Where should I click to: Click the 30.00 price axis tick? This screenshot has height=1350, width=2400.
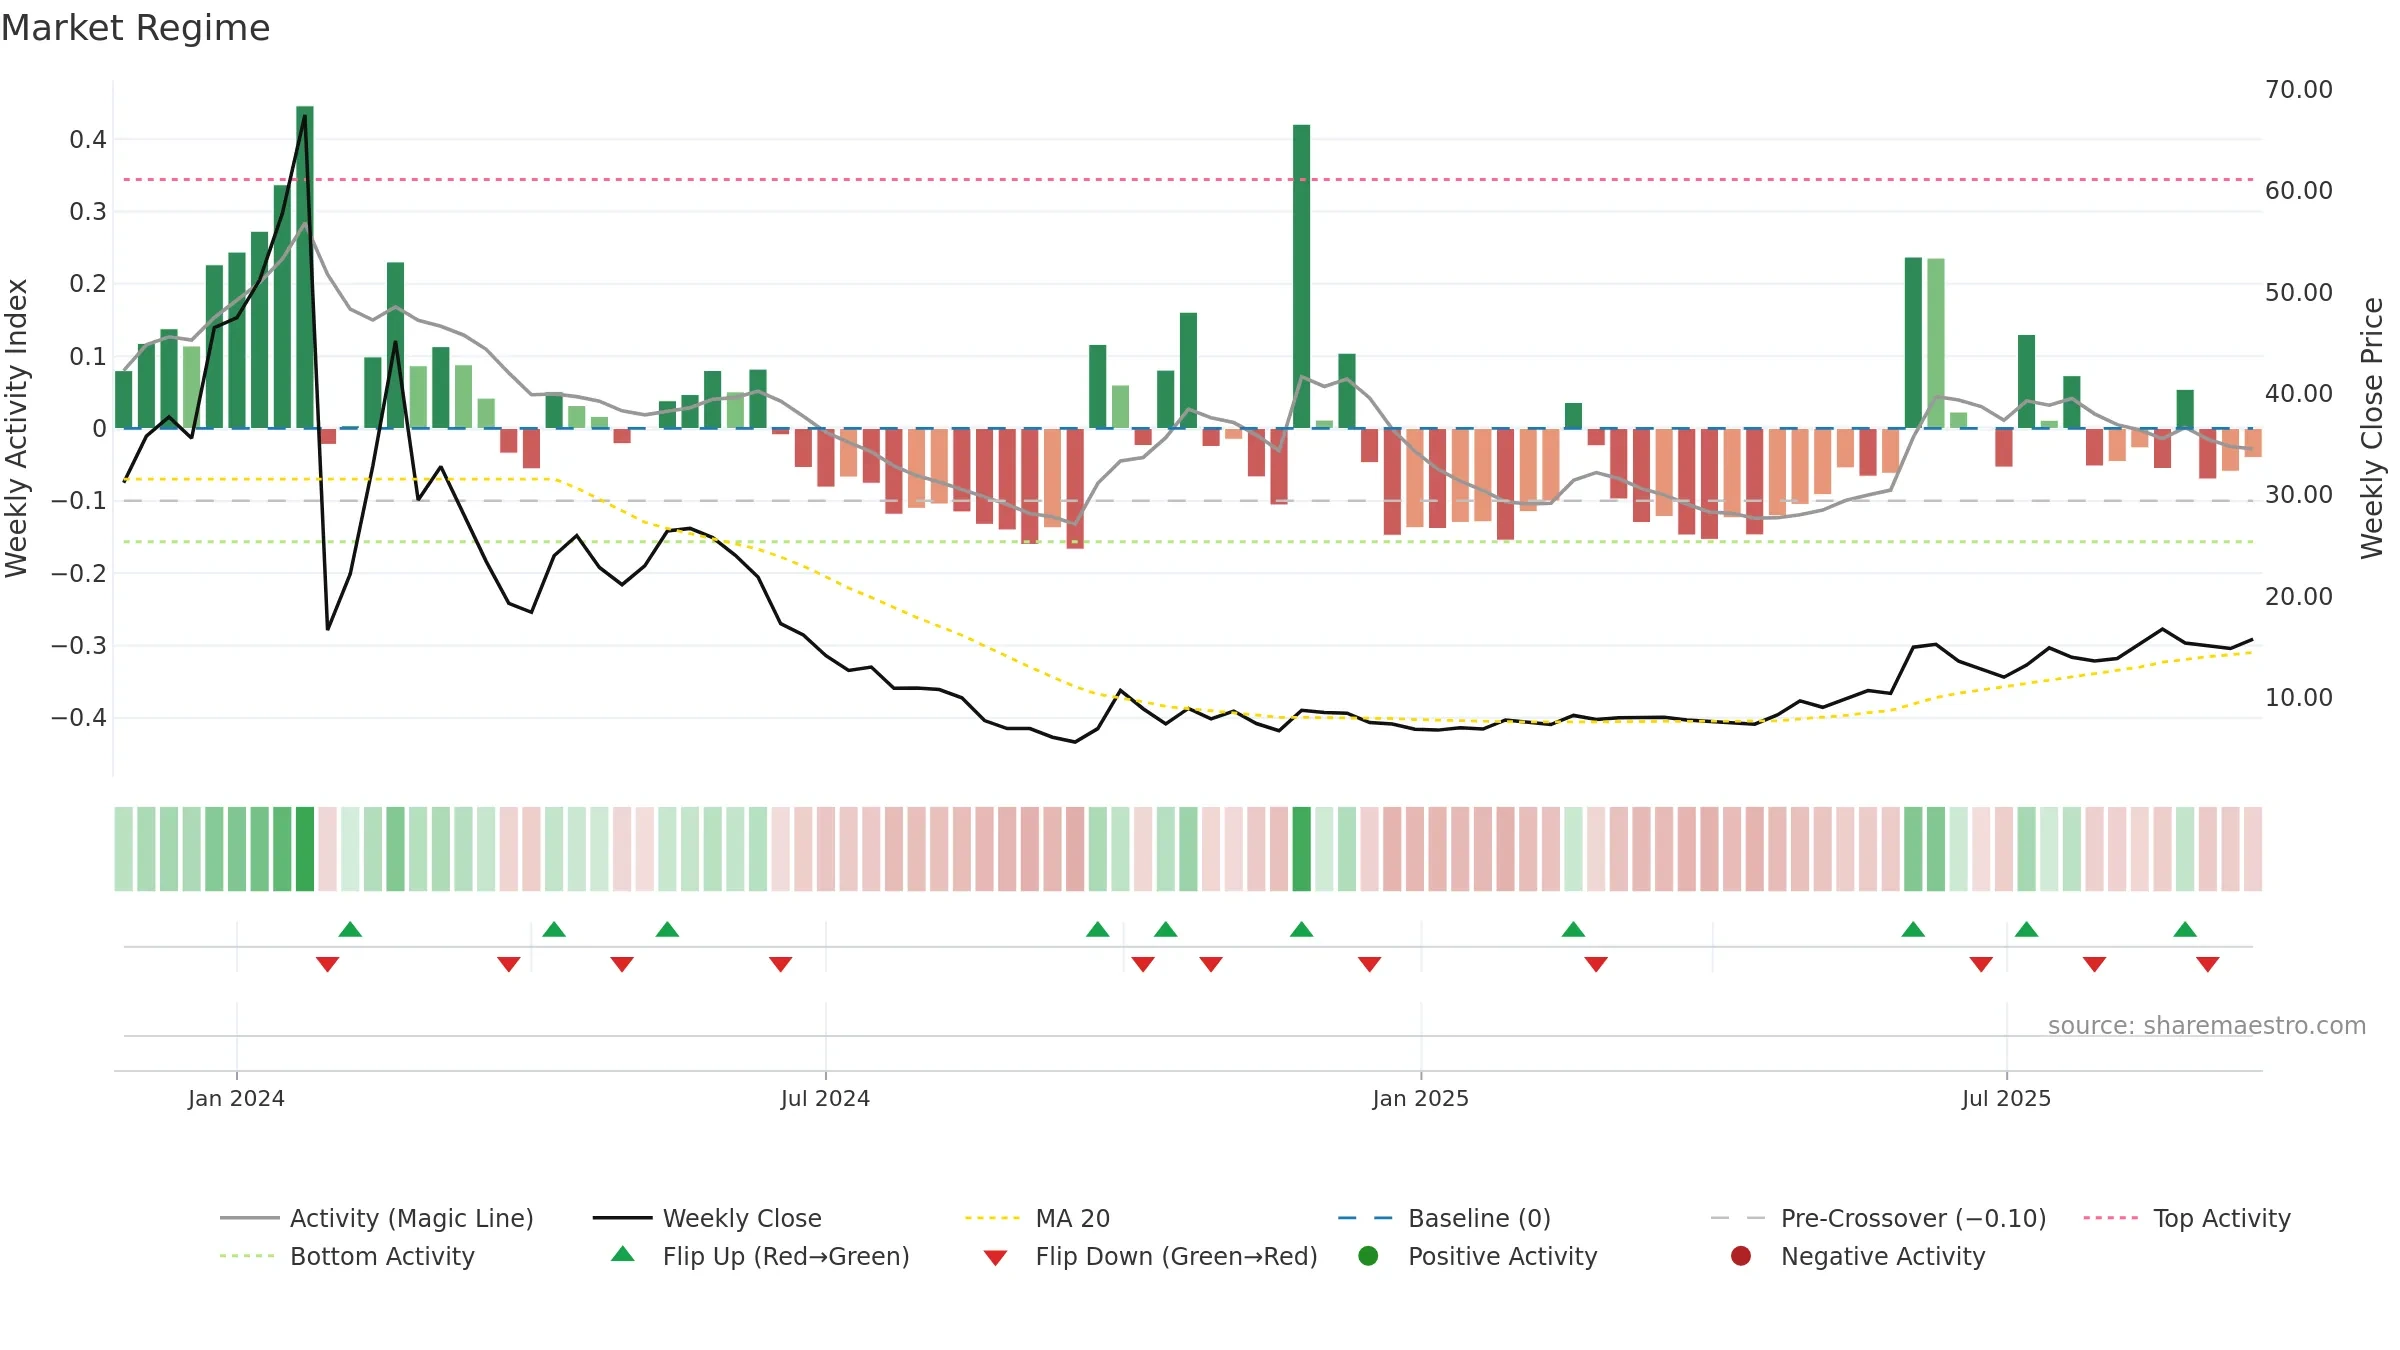point(2298,494)
